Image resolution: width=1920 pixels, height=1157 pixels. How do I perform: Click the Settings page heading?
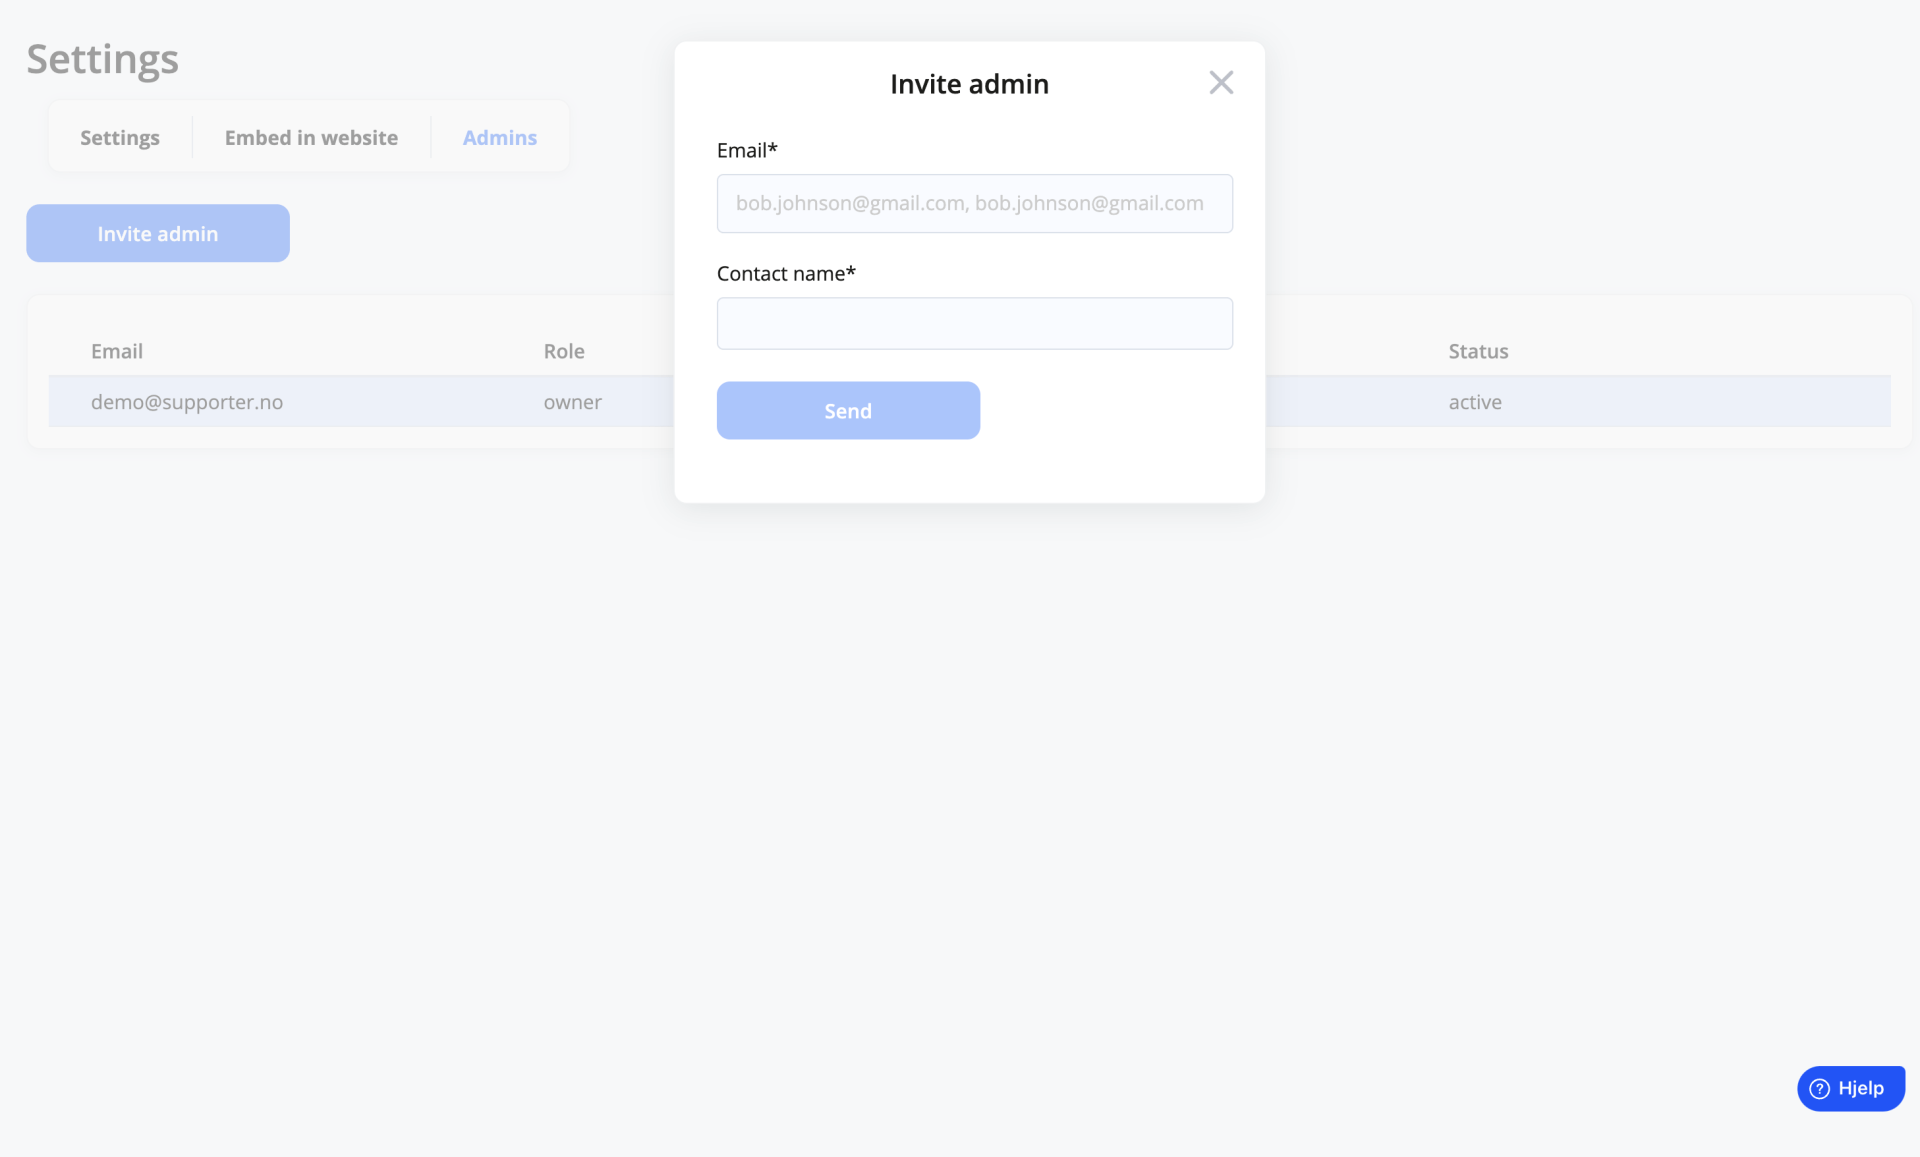(x=103, y=59)
